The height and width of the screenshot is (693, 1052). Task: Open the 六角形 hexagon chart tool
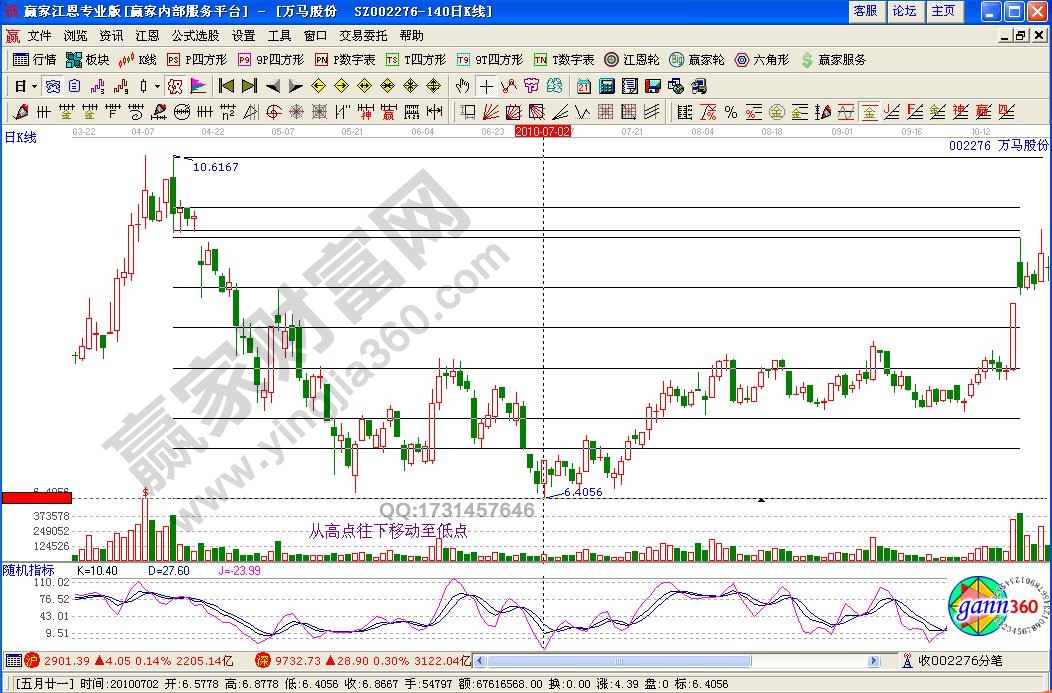762,60
